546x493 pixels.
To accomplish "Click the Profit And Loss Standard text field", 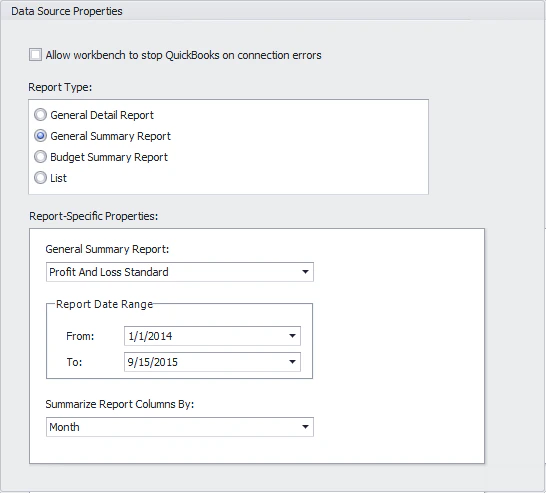I will 180,272.
